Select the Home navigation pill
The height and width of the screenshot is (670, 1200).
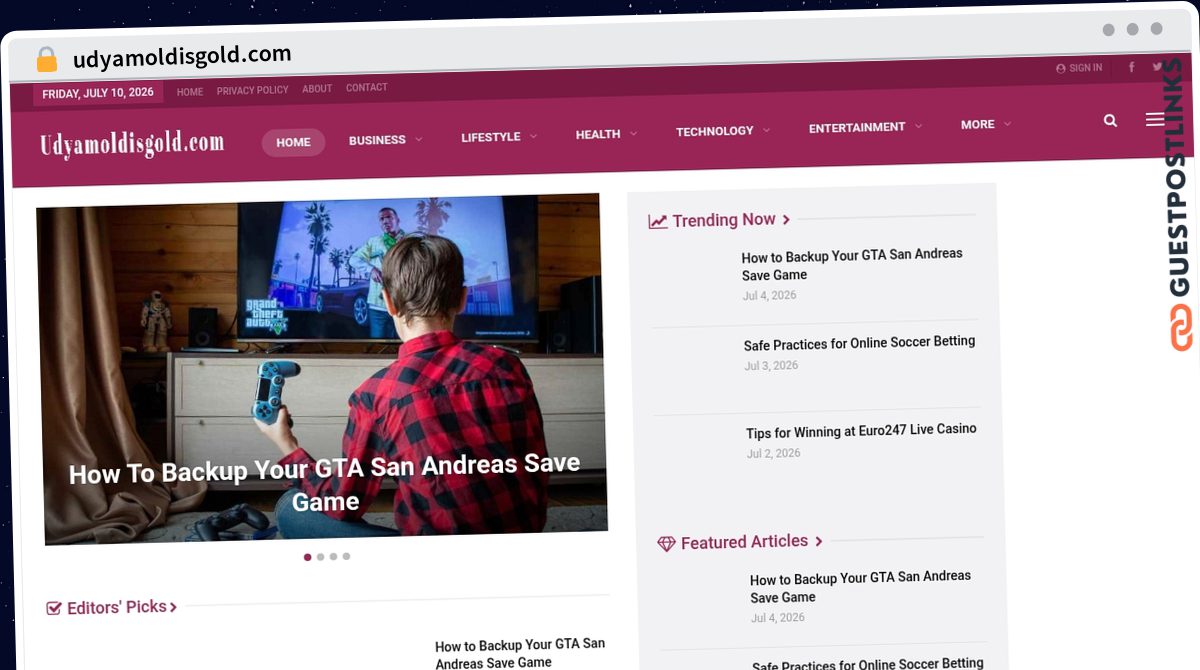point(293,142)
